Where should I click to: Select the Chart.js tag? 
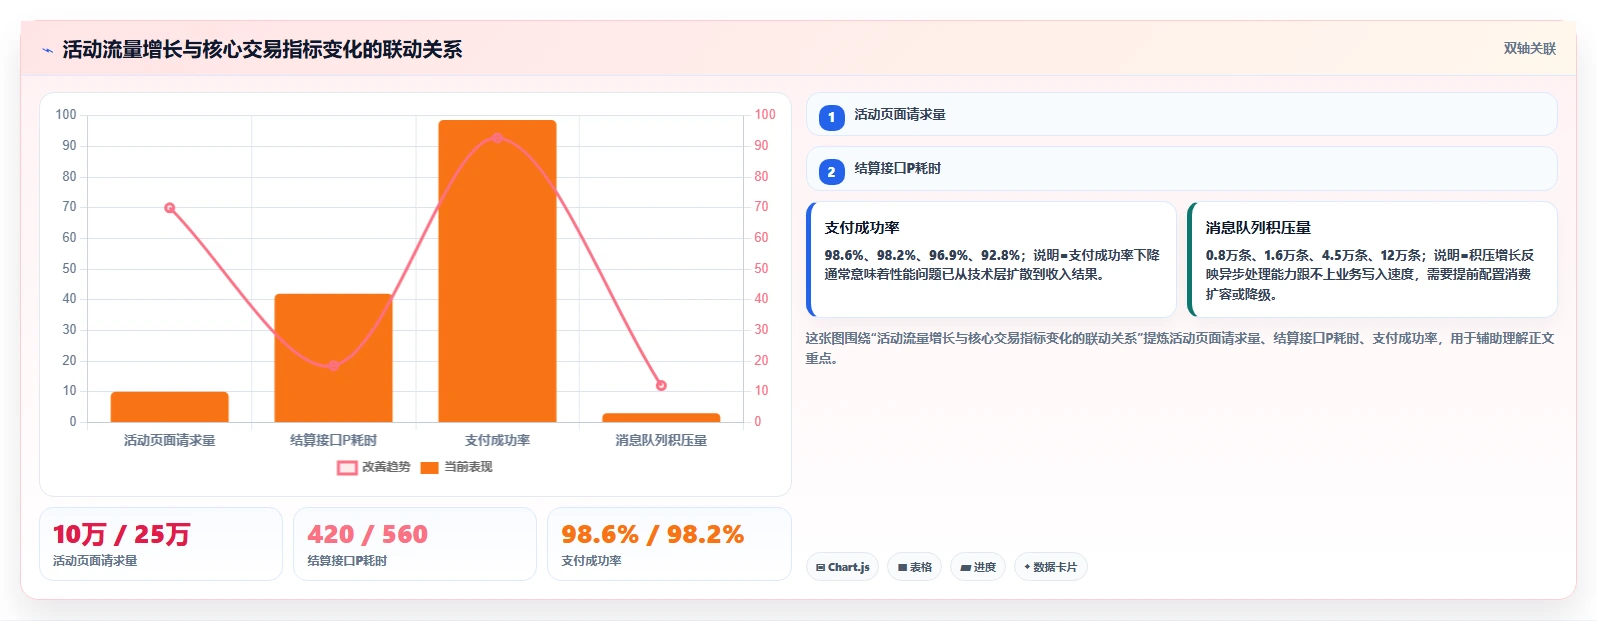842,567
